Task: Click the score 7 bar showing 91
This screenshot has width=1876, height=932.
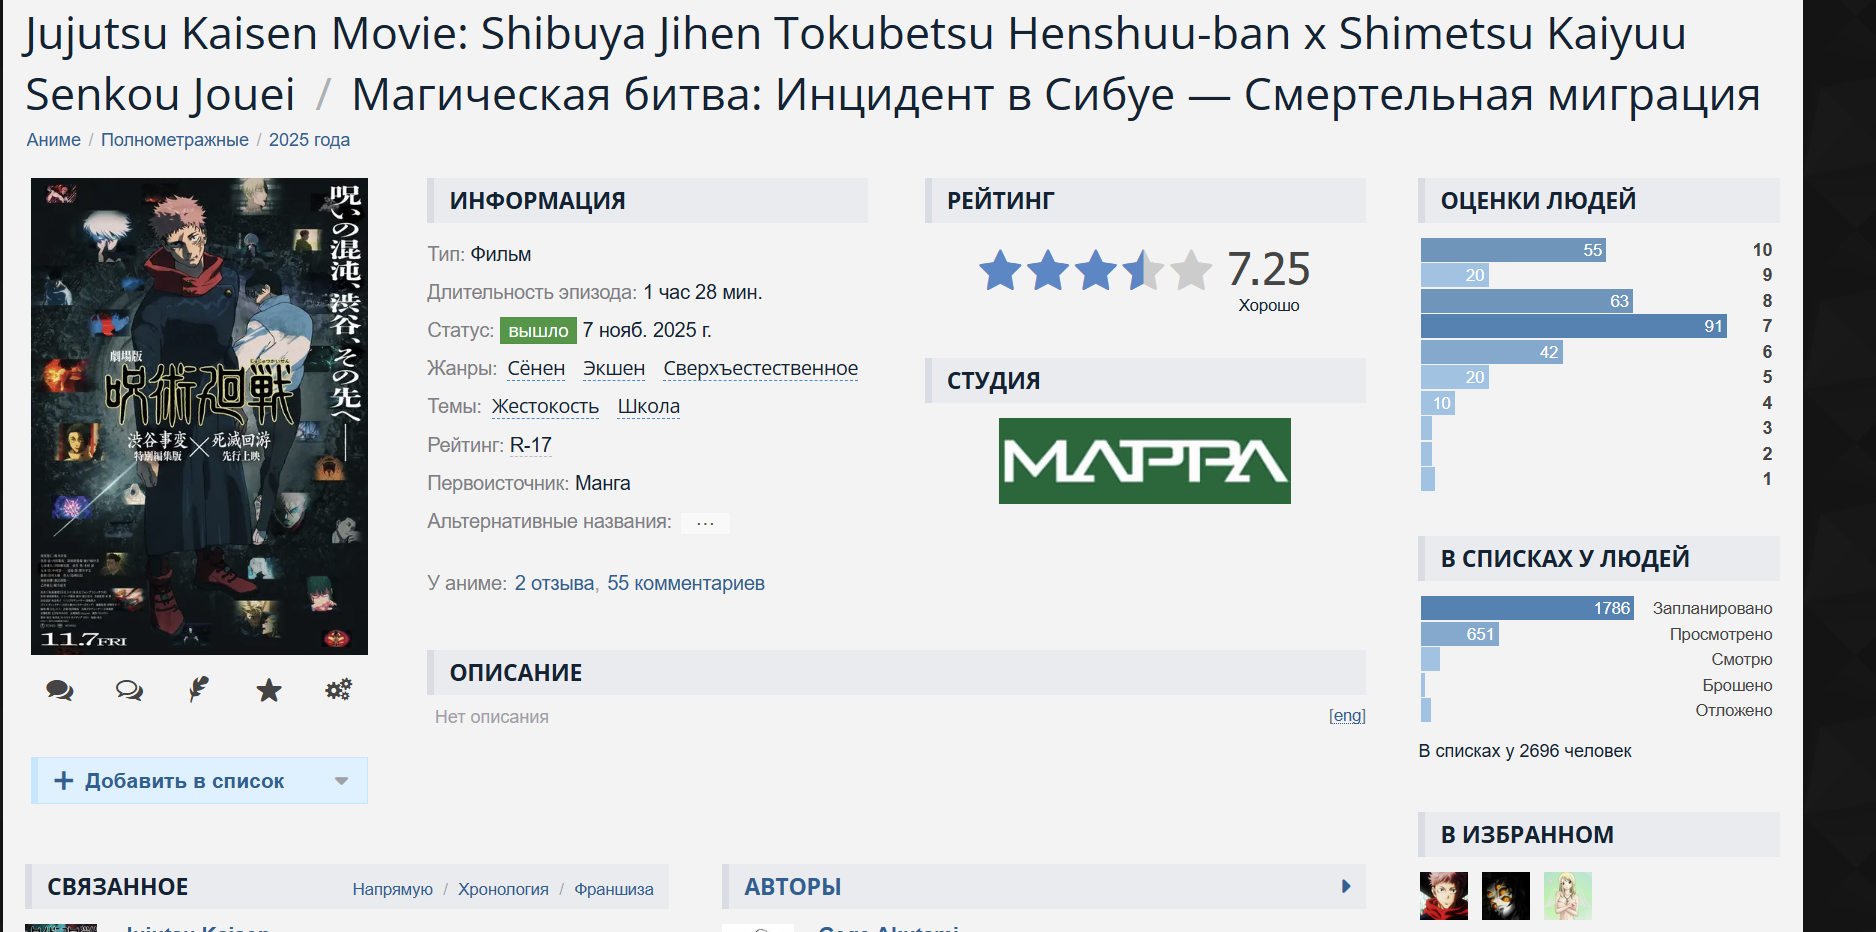Action: (x=1575, y=326)
